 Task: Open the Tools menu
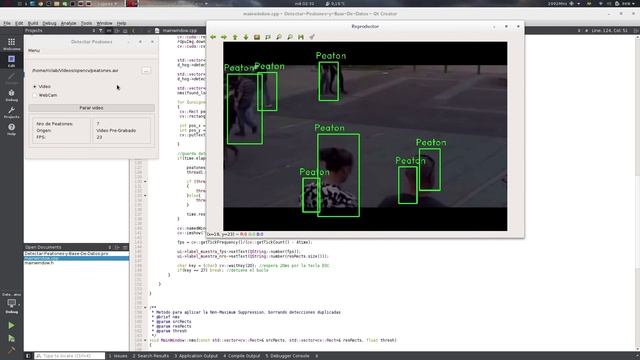point(87,23)
